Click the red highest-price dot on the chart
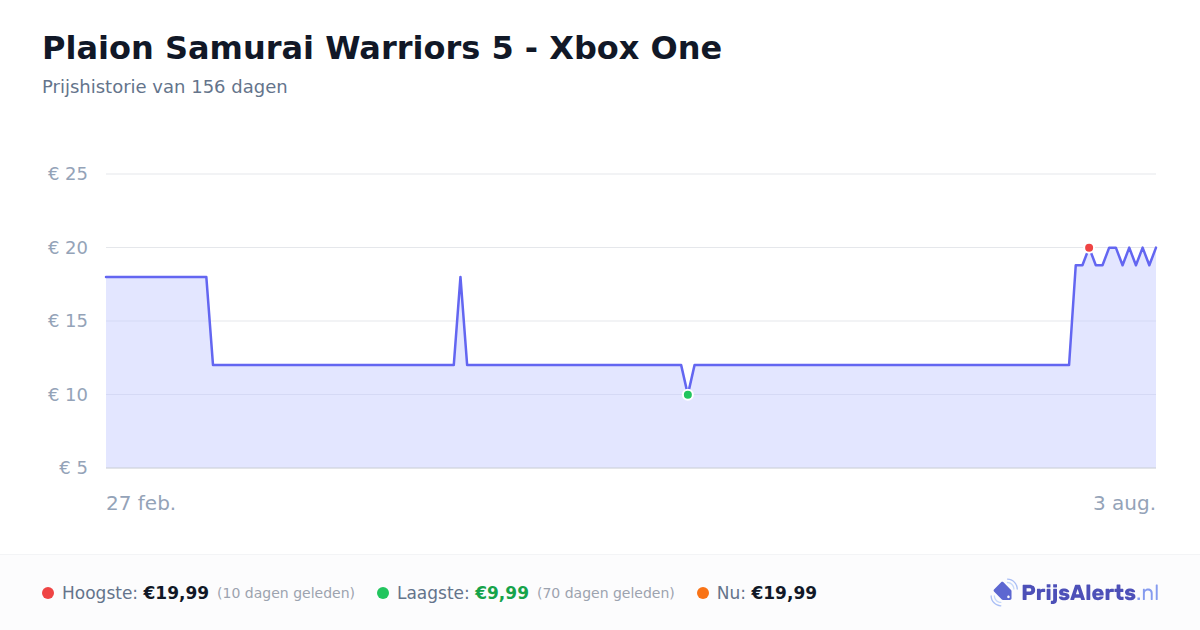Image resolution: width=1200 pixels, height=630 pixels. tap(1089, 248)
